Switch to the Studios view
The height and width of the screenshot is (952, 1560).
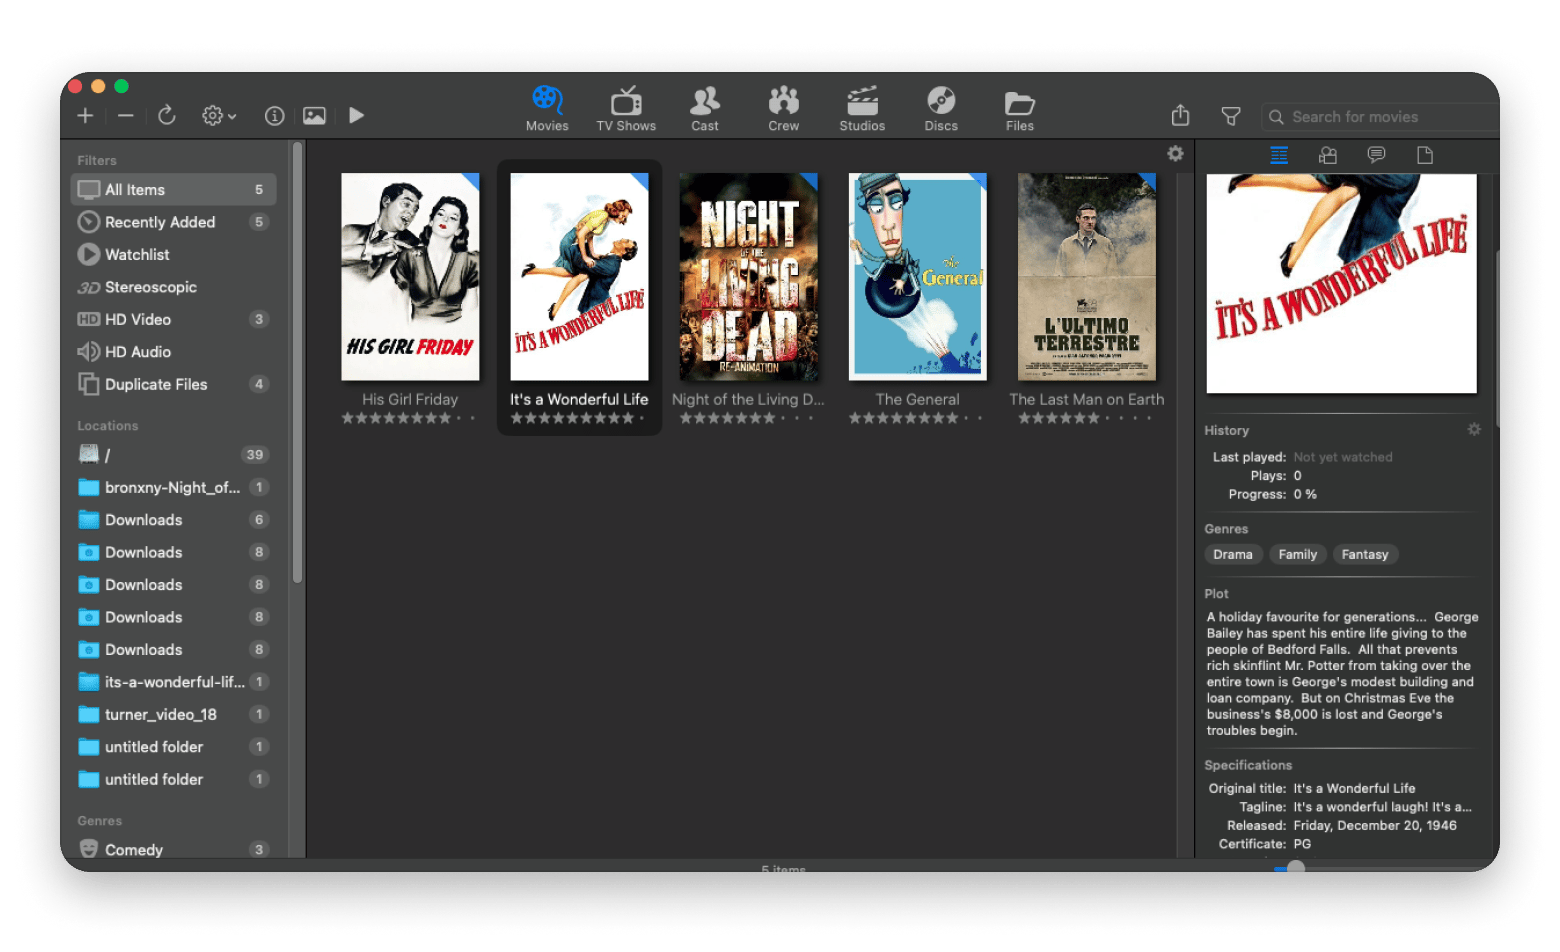coord(861,108)
